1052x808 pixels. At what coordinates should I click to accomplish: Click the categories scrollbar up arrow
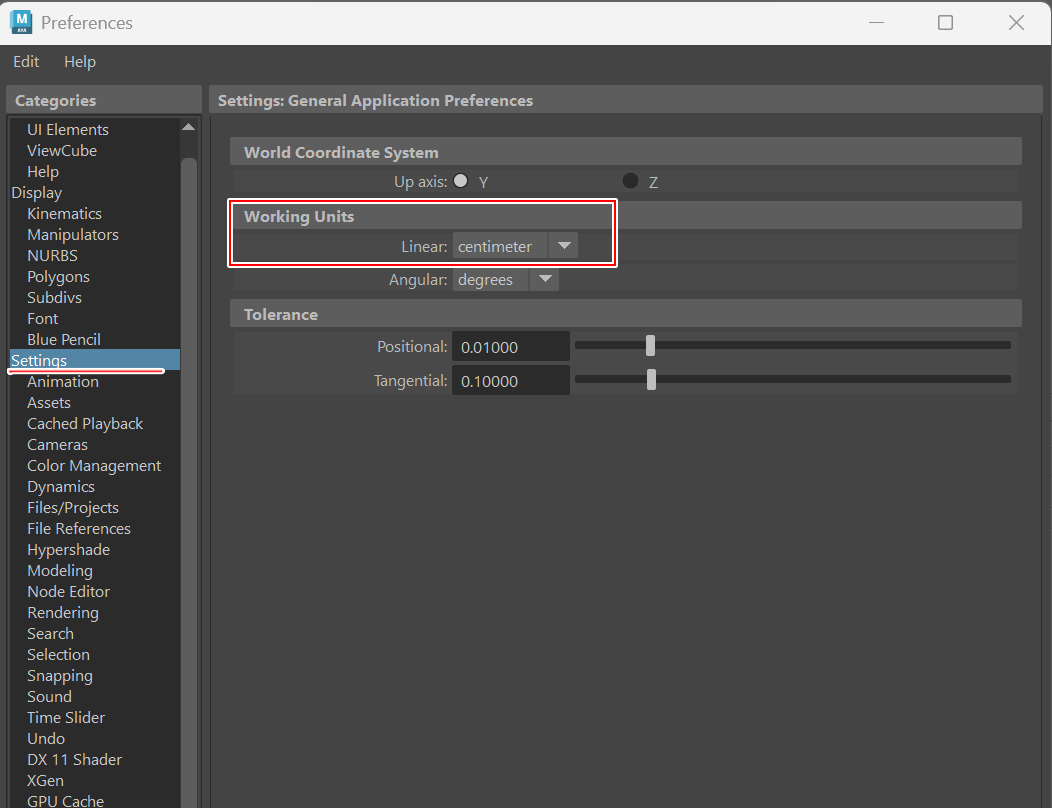(188, 126)
